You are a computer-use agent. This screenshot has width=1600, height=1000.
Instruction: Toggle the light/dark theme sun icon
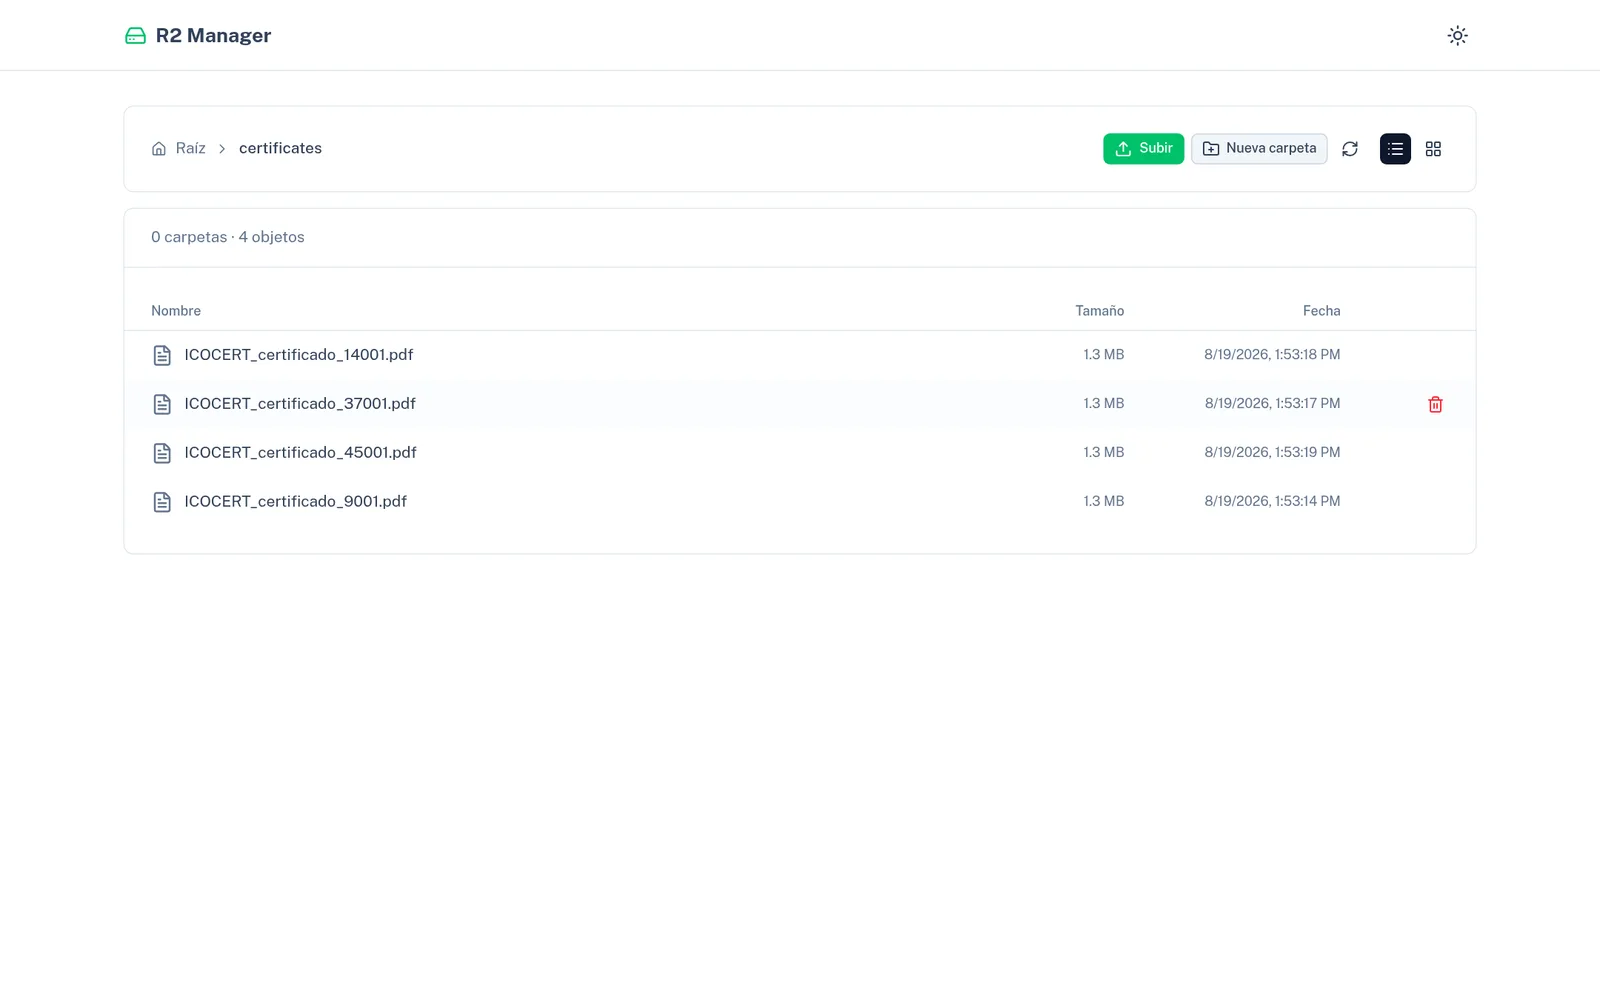click(1457, 36)
